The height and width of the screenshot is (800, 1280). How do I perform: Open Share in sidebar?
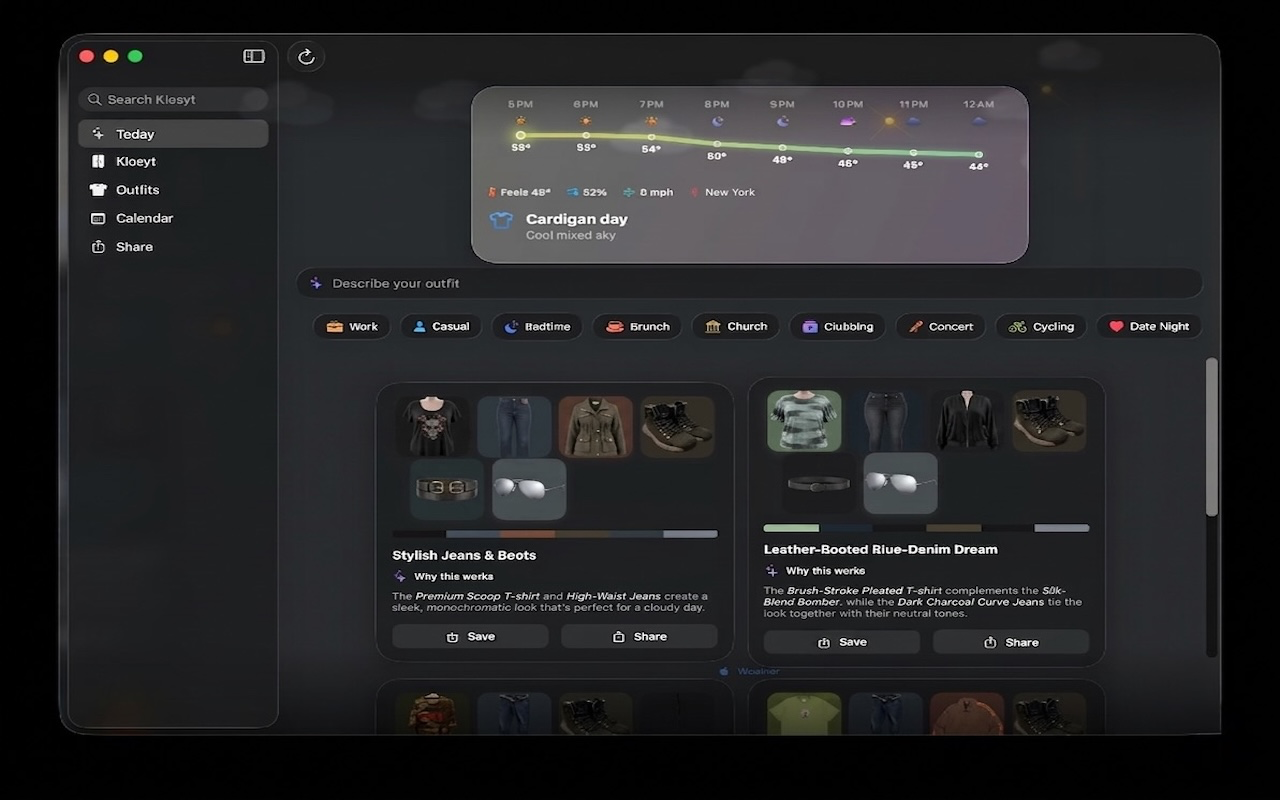pos(173,247)
